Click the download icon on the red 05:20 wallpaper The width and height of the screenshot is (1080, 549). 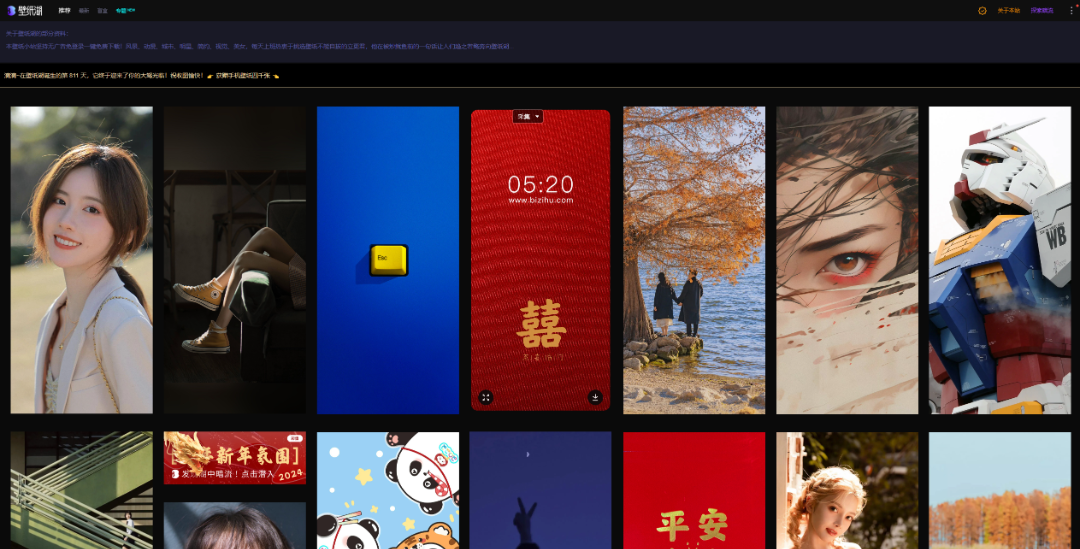[595, 397]
